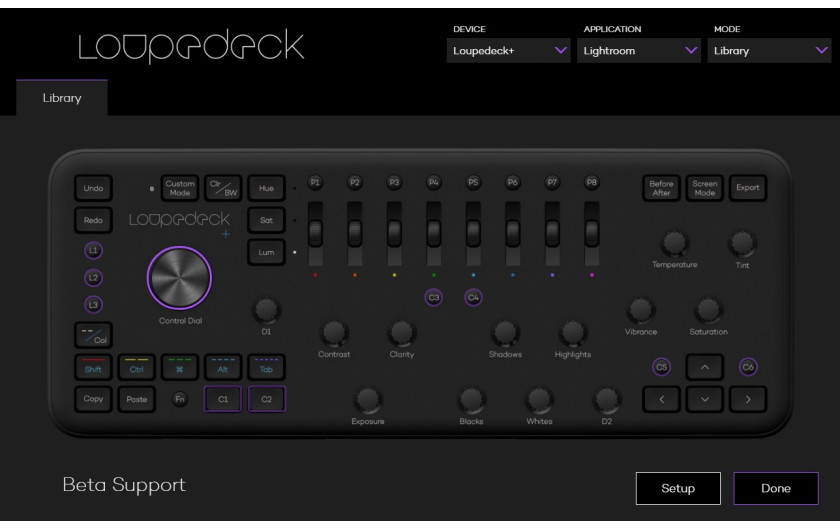Image resolution: width=840 pixels, height=530 pixels.
Task: Click the Undo key on the deck
Action: click(x=93, y=188)
